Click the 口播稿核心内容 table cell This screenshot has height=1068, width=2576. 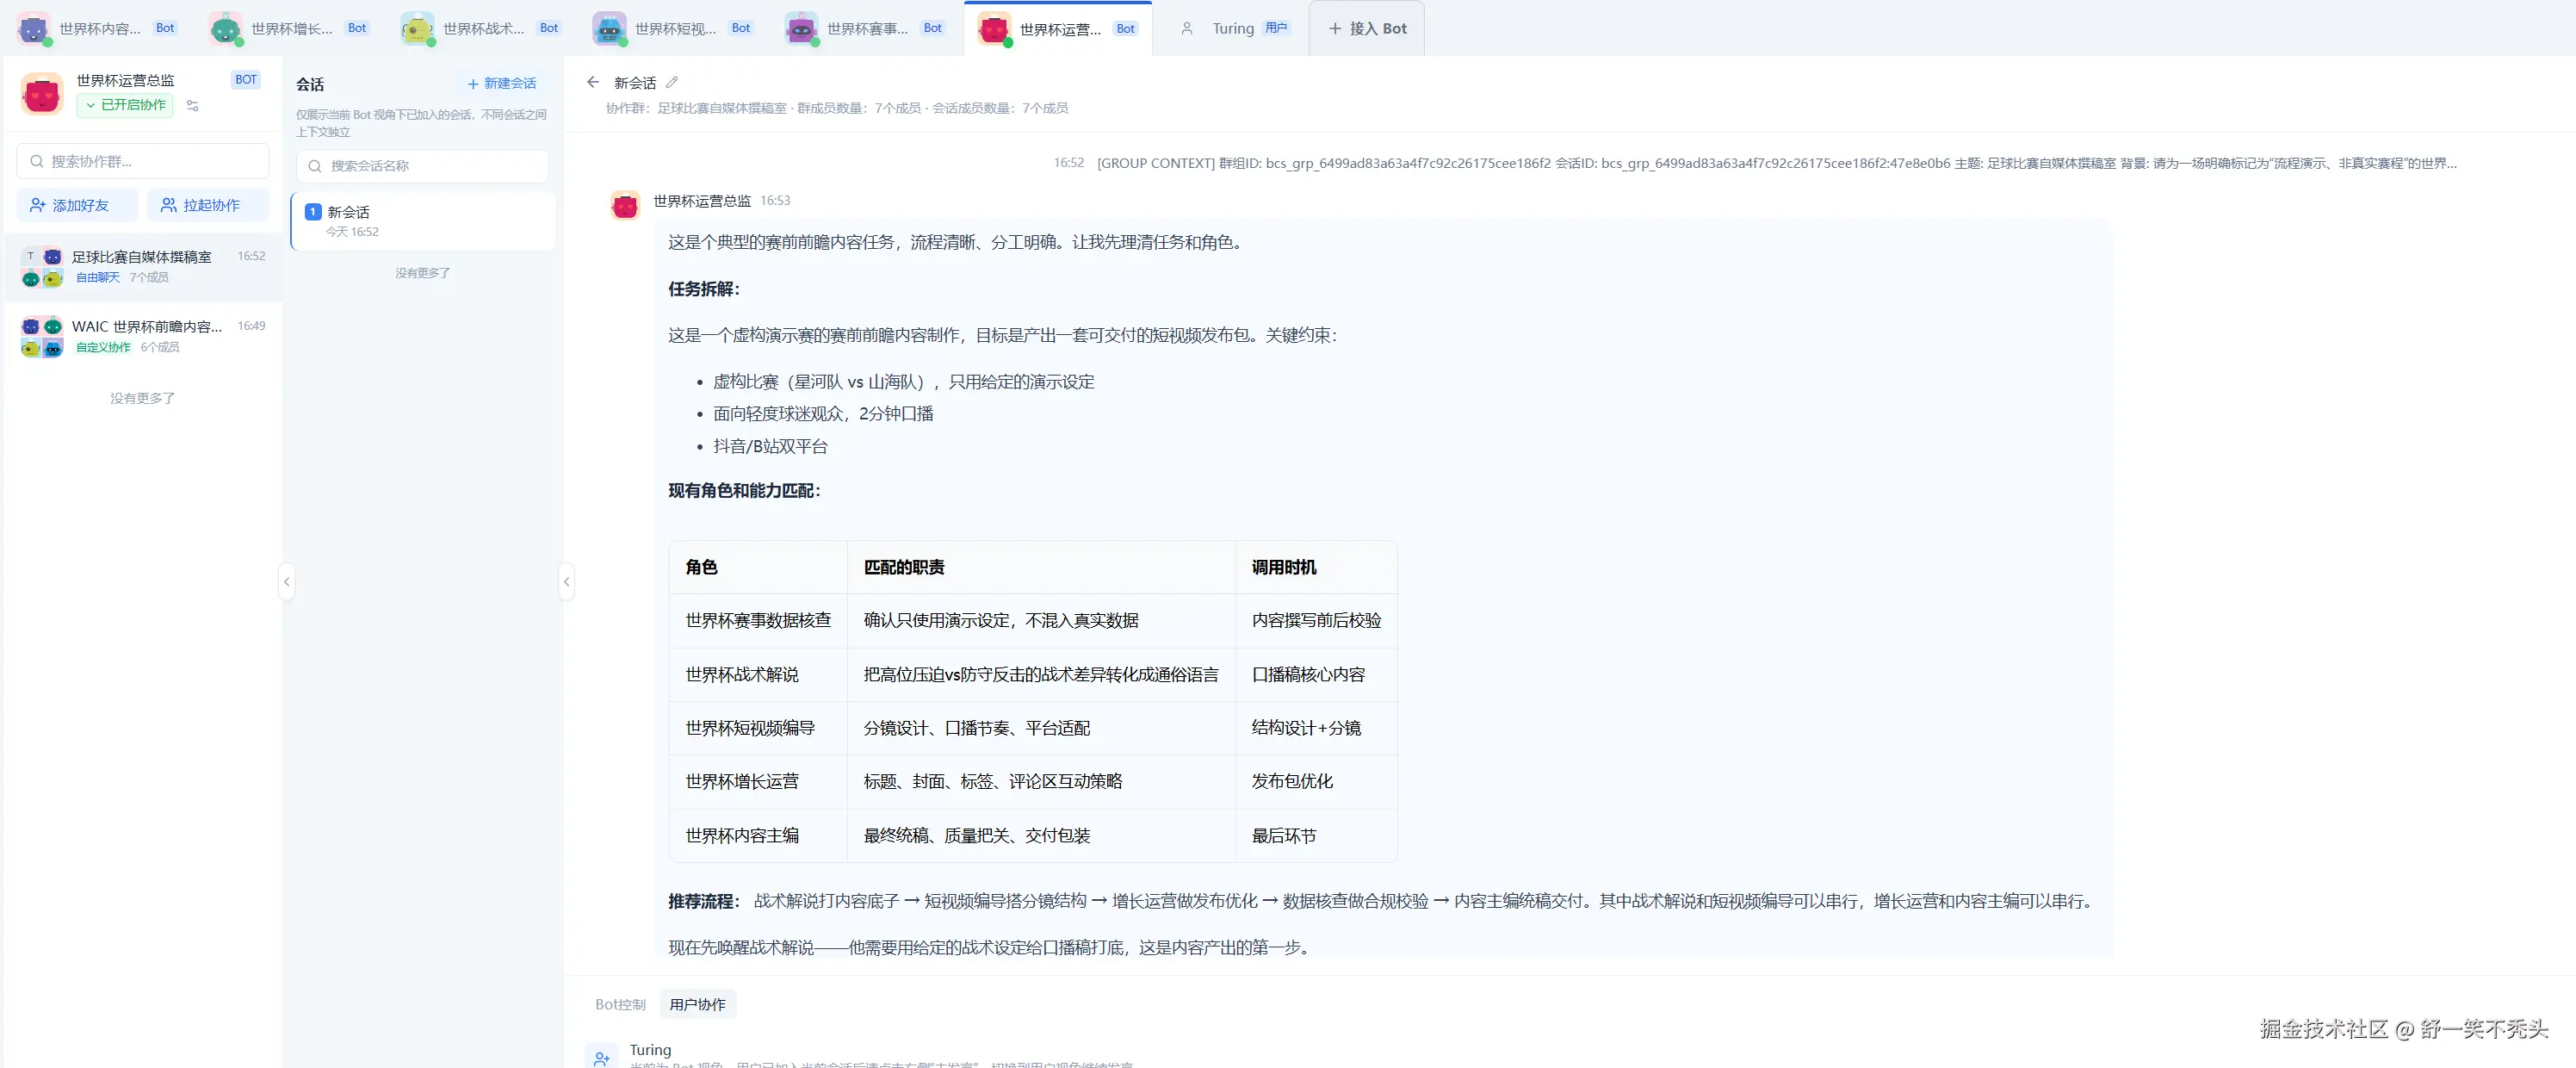1316,674
